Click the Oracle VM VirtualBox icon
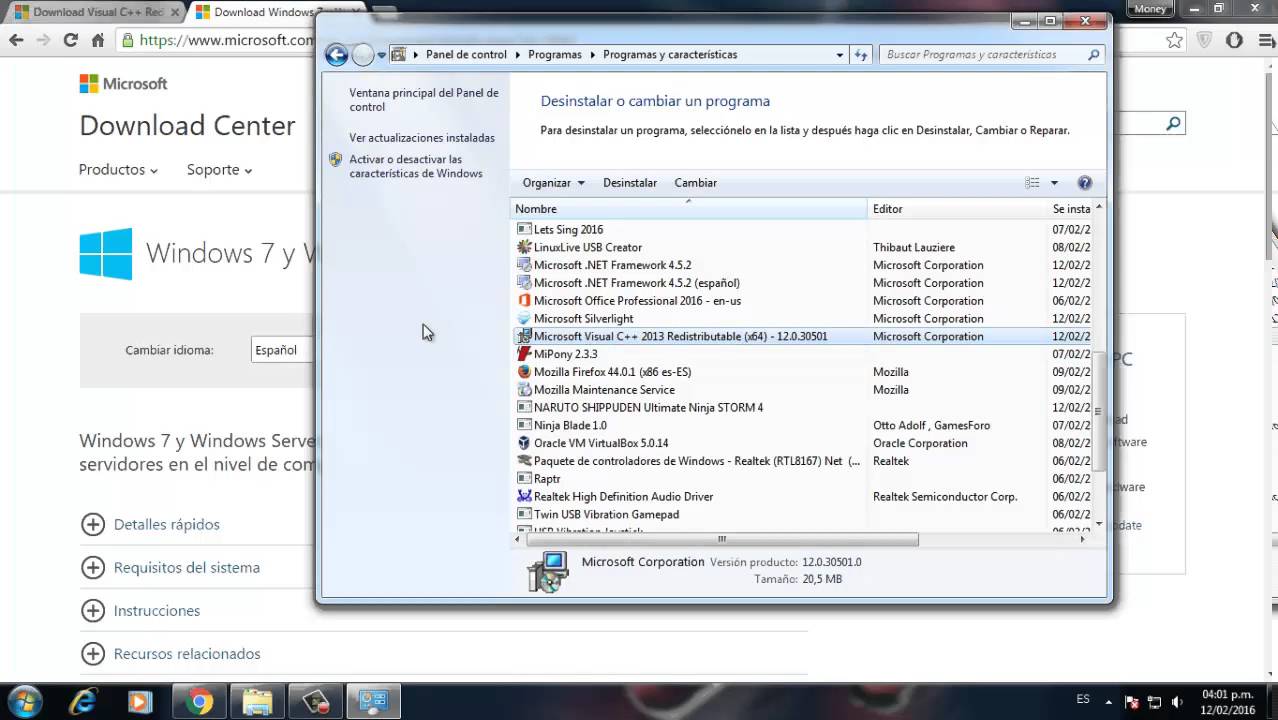The image size is (1278, 720). [x=524, y=443]
